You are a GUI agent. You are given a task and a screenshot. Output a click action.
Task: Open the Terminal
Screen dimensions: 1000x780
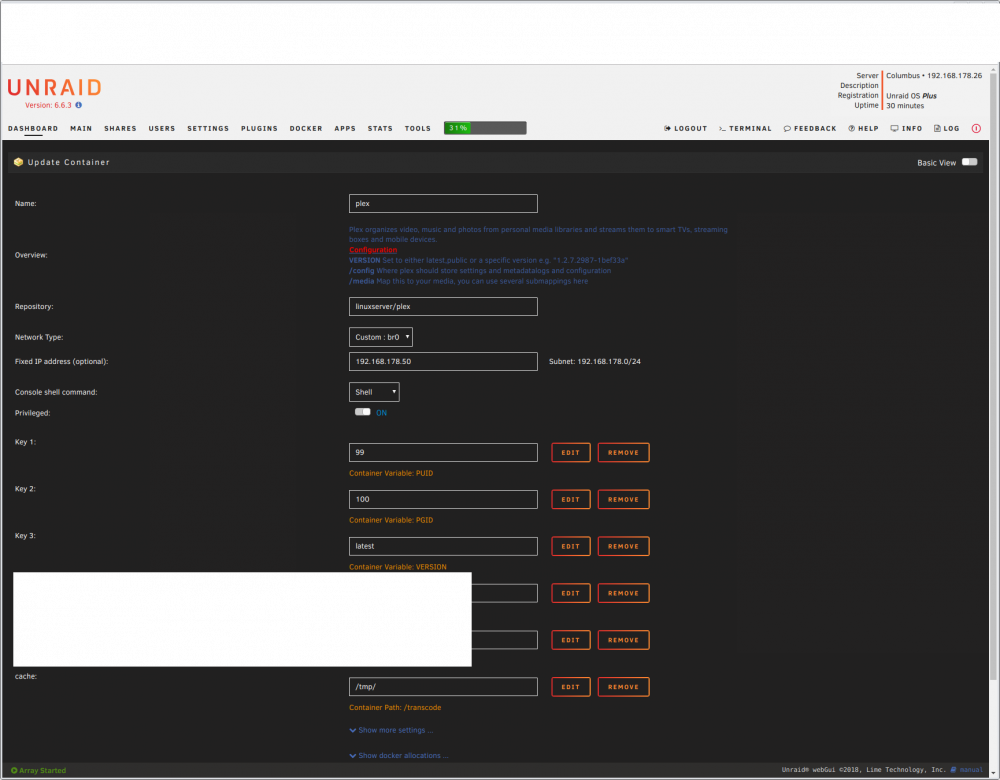pyautogui.click(x=745, y=128)
